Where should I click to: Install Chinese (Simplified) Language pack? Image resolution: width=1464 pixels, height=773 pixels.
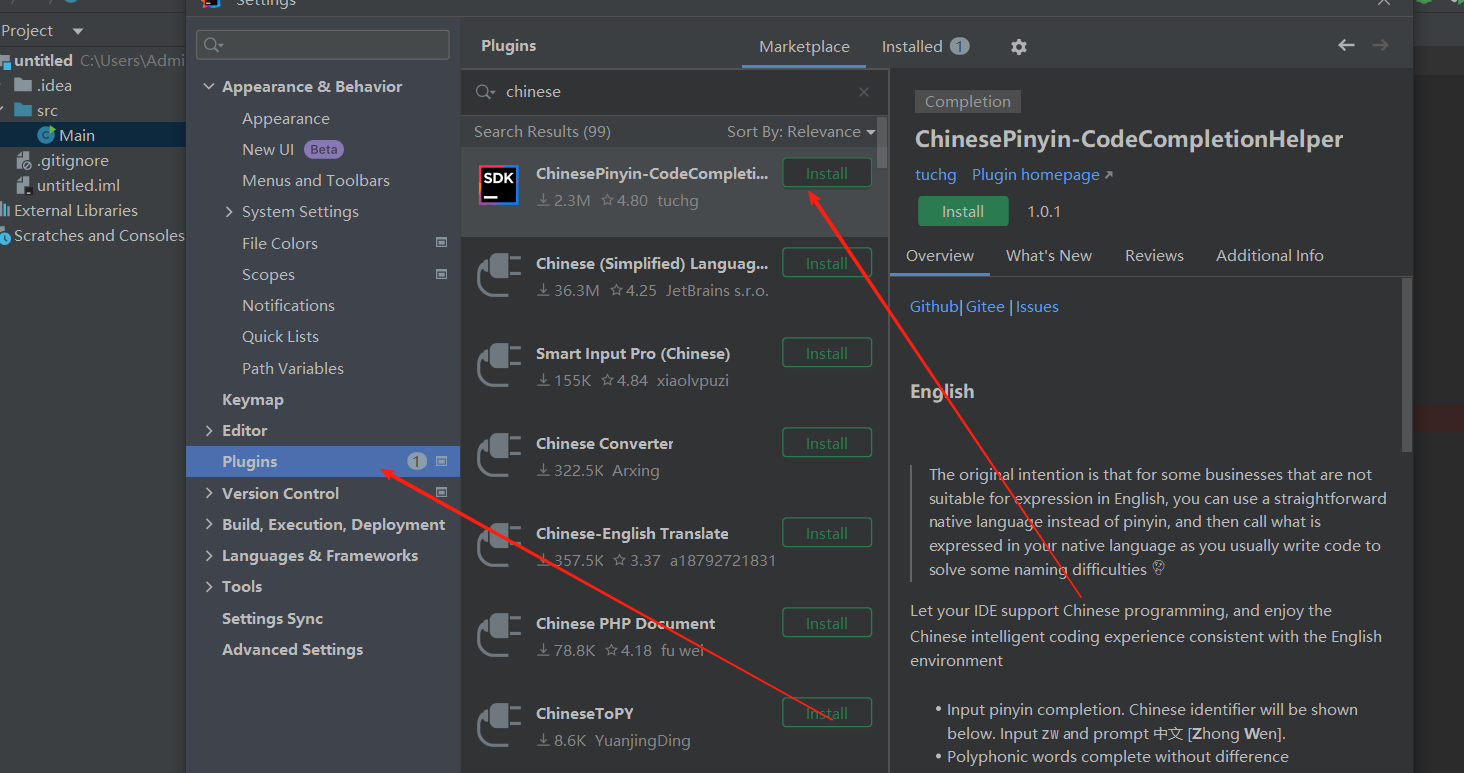click(827, 263)
